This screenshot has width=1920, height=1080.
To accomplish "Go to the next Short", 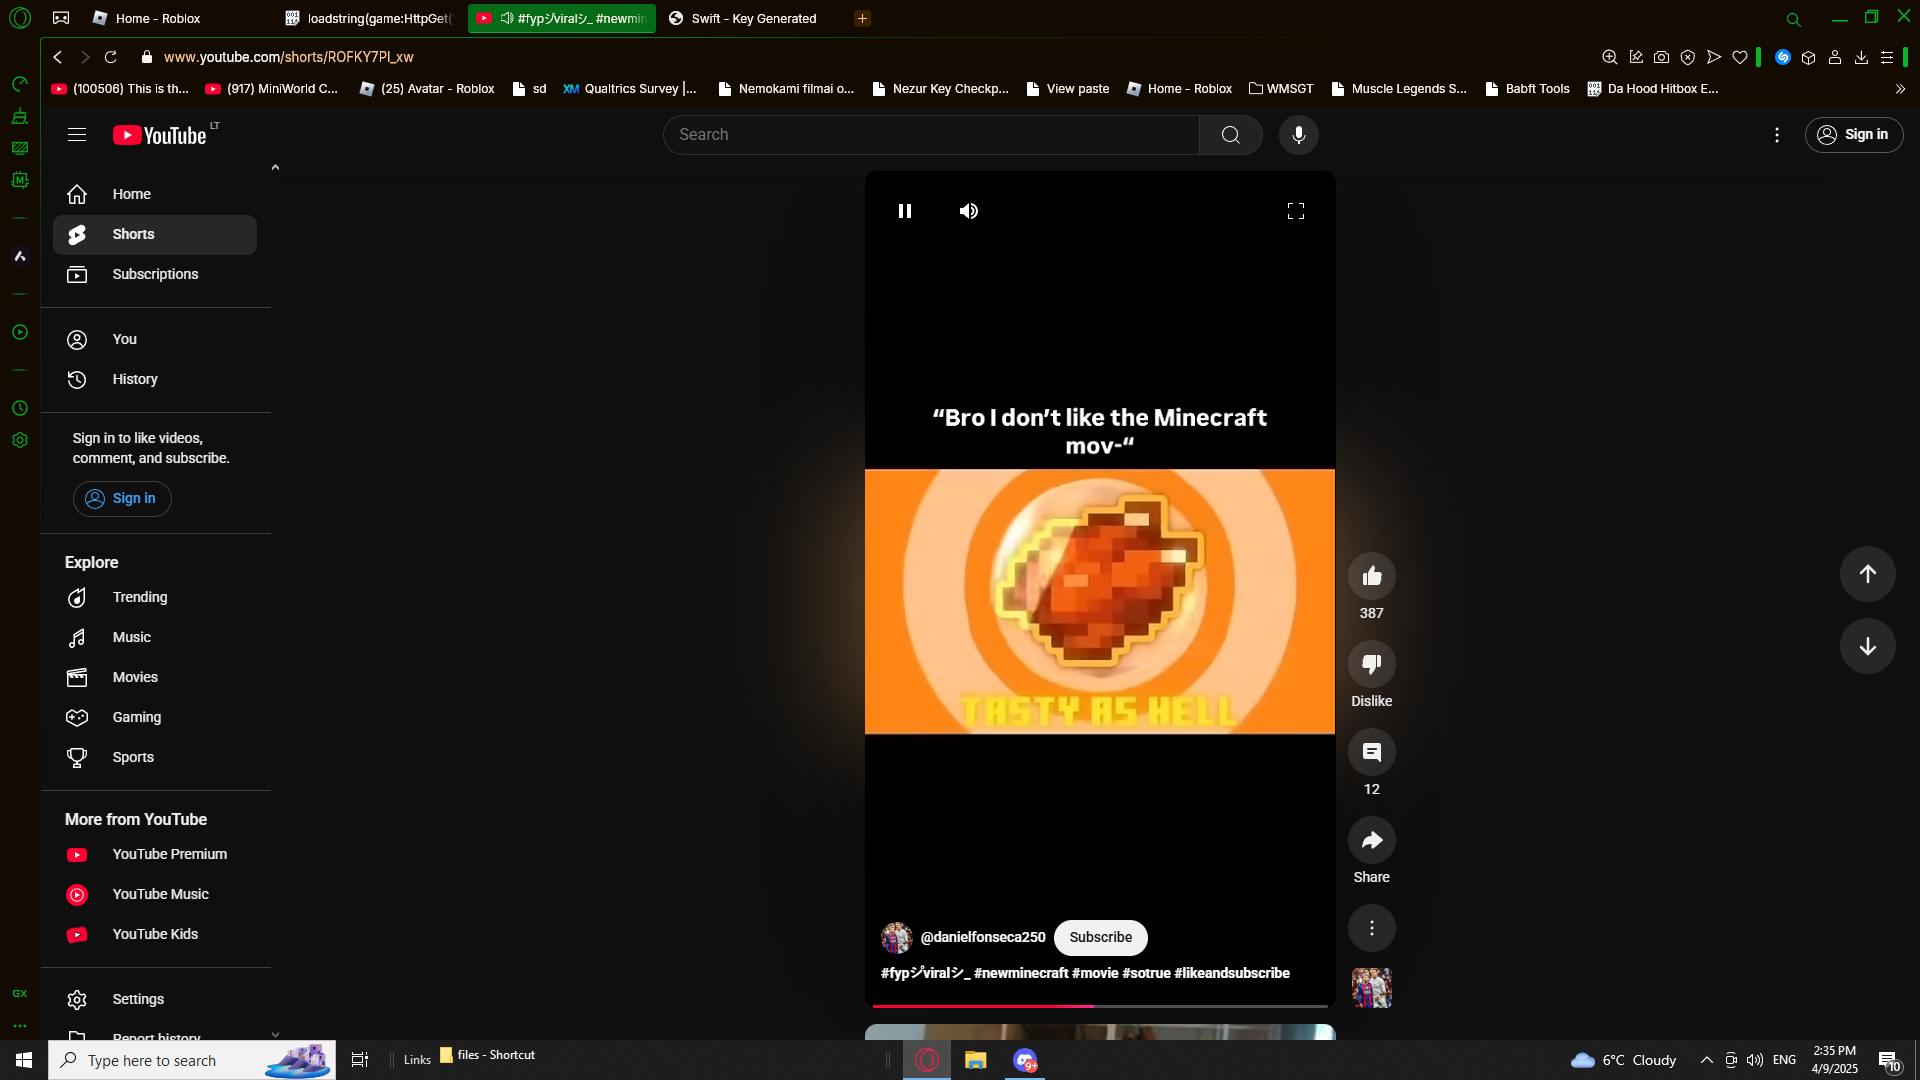I will (1868, 646).
